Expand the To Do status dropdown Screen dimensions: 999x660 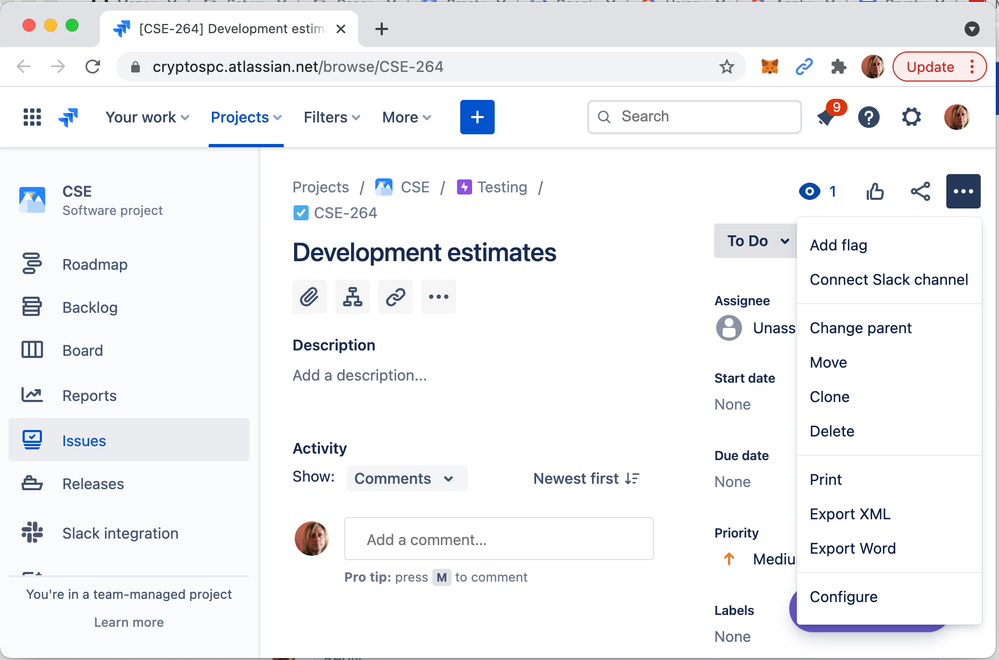[755, 241]
